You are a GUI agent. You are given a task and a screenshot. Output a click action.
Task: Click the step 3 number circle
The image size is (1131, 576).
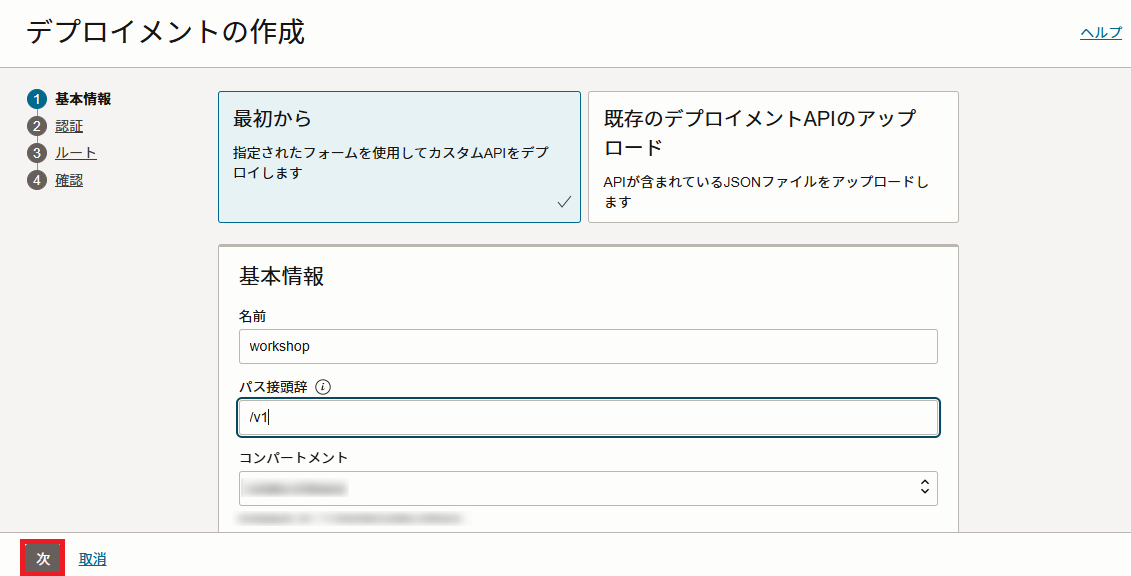point(37,153)
